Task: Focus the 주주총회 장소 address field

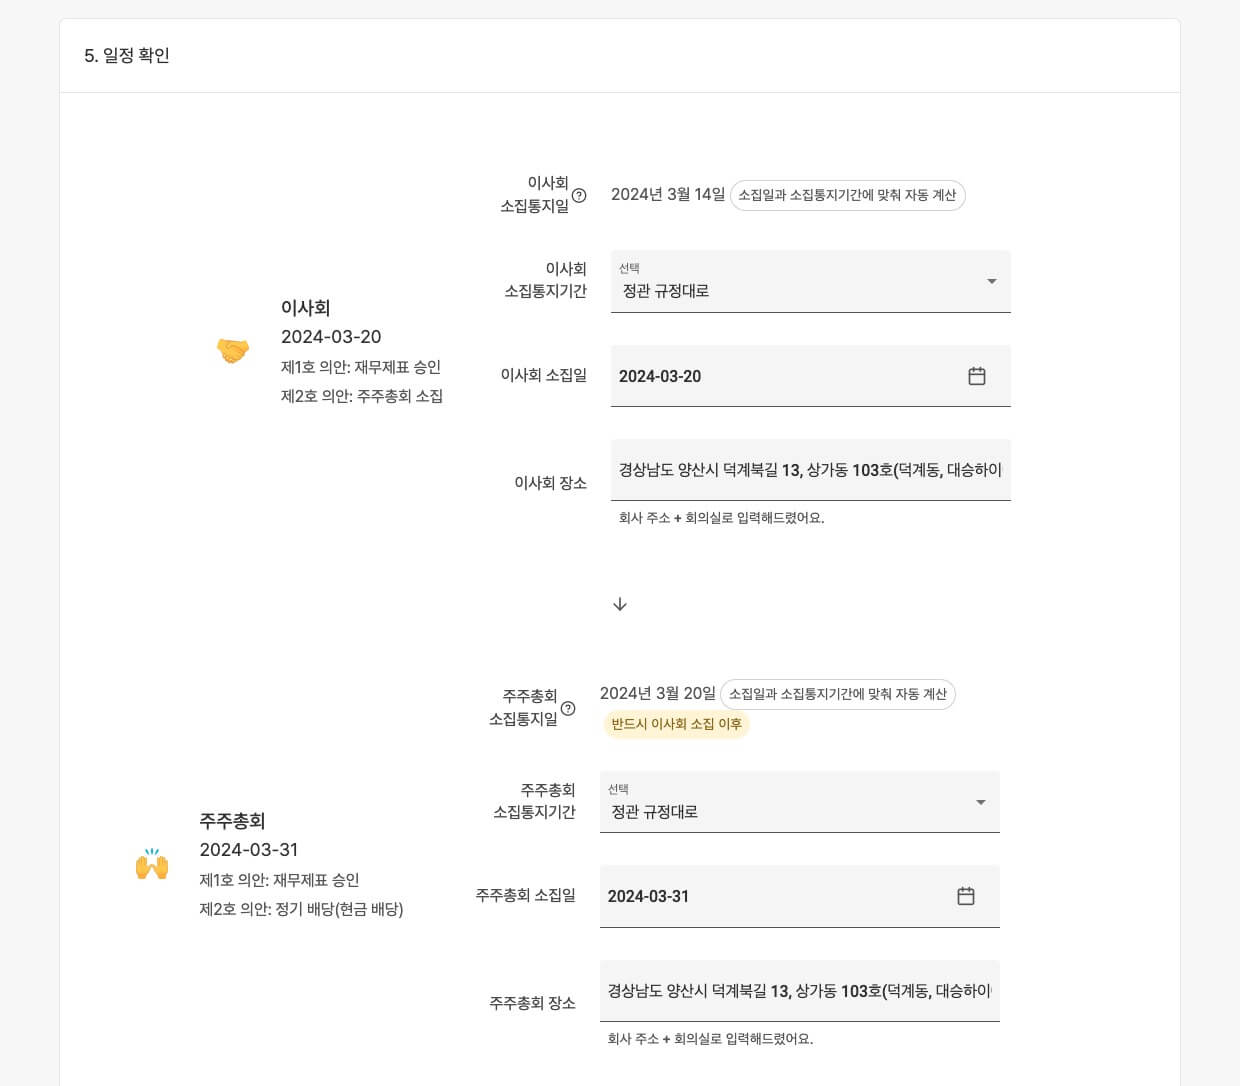Action: [x=799, y=991]
